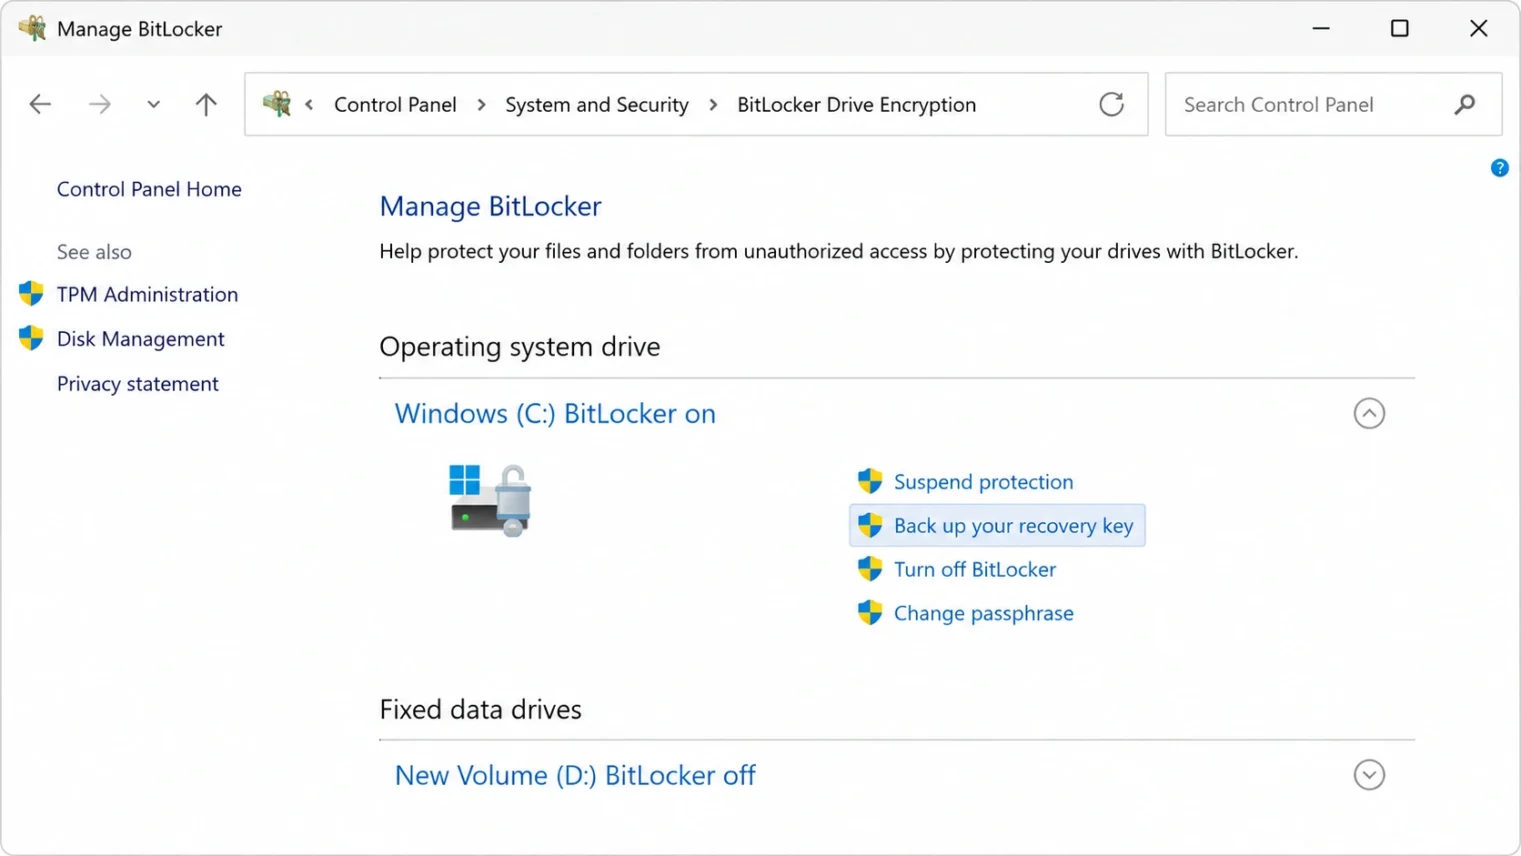Screen dimensions: 1521x856
Task: Click shield icon next to Change passphrase
Action: pyautogui.click(x=870, y=612)
